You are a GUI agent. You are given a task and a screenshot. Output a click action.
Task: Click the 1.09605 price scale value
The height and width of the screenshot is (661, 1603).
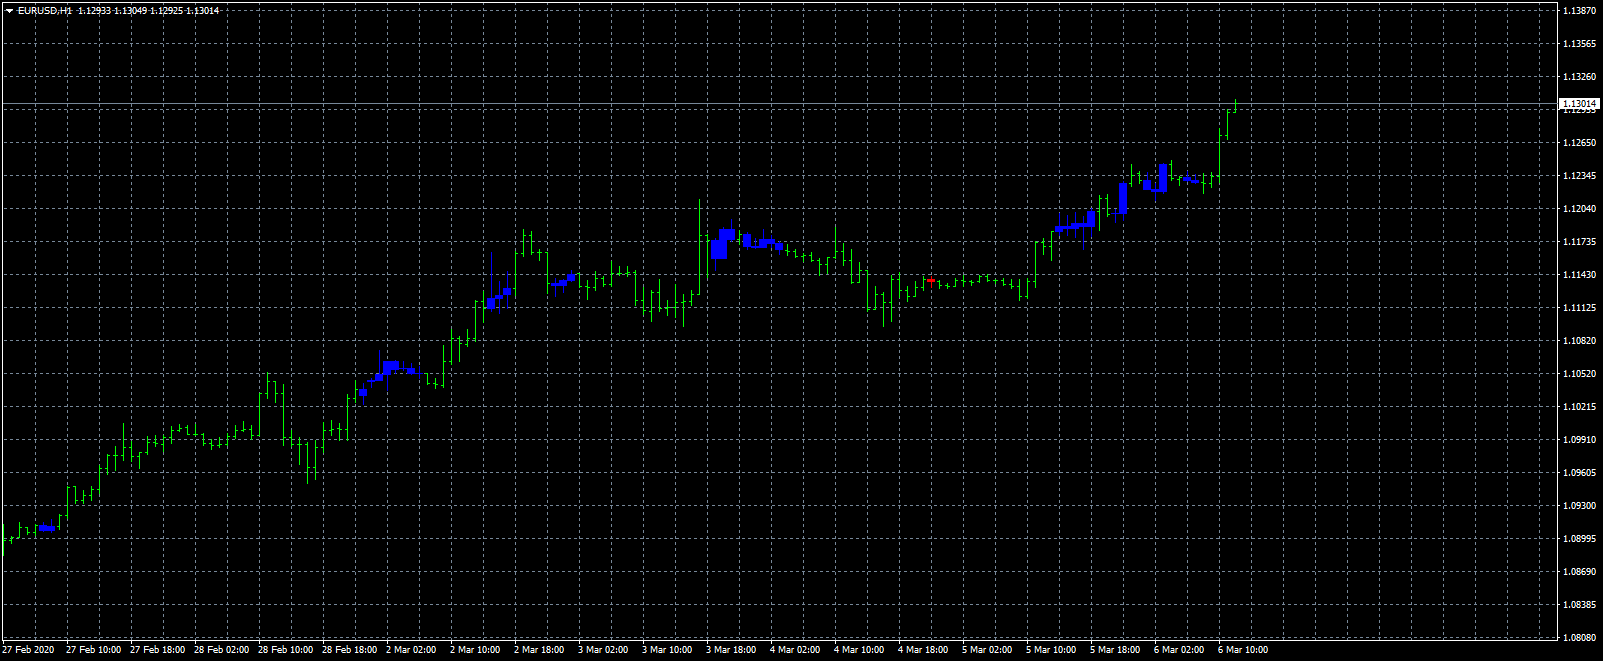(1579, 473)
